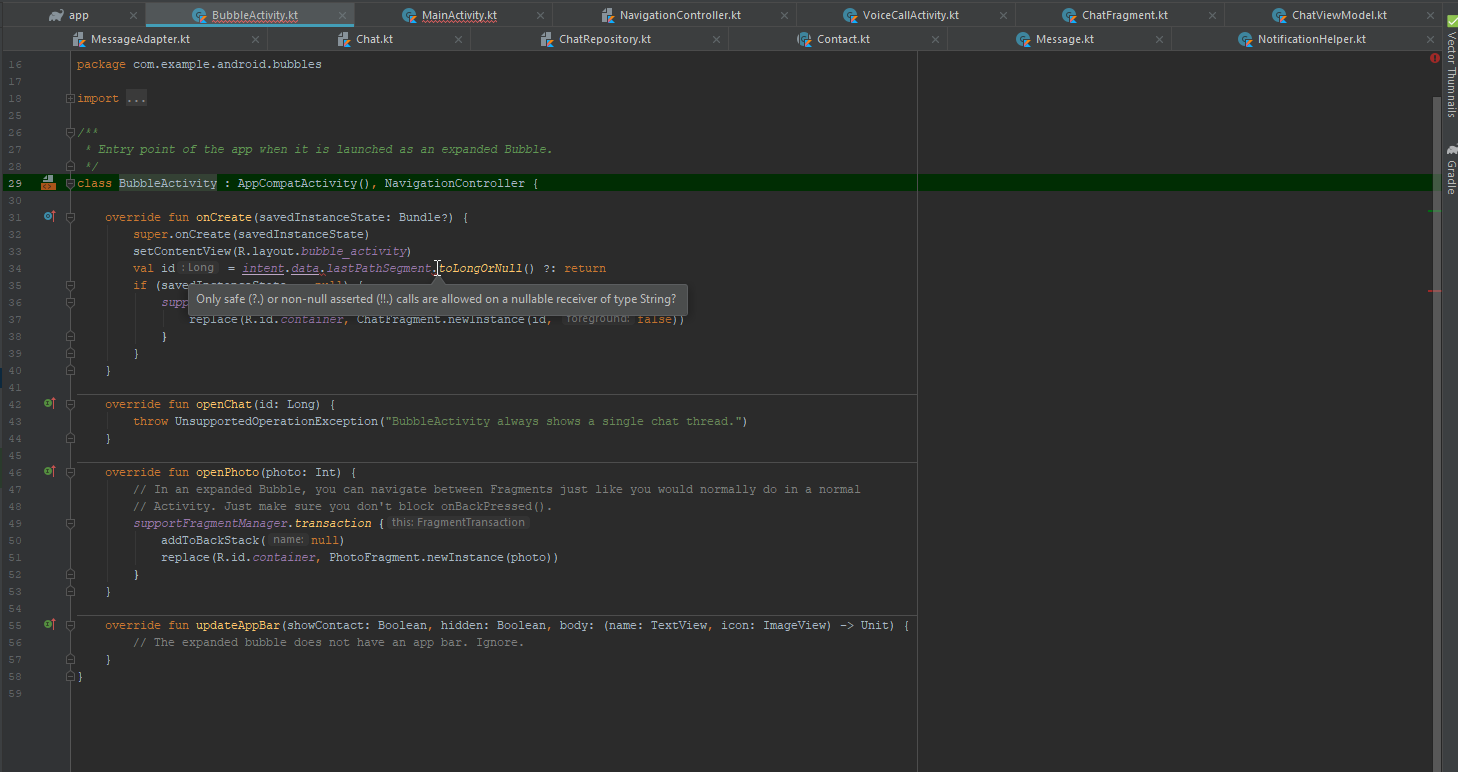Collapse the openPhoto function fold
1458x772 pixels.
coord(70,472)
